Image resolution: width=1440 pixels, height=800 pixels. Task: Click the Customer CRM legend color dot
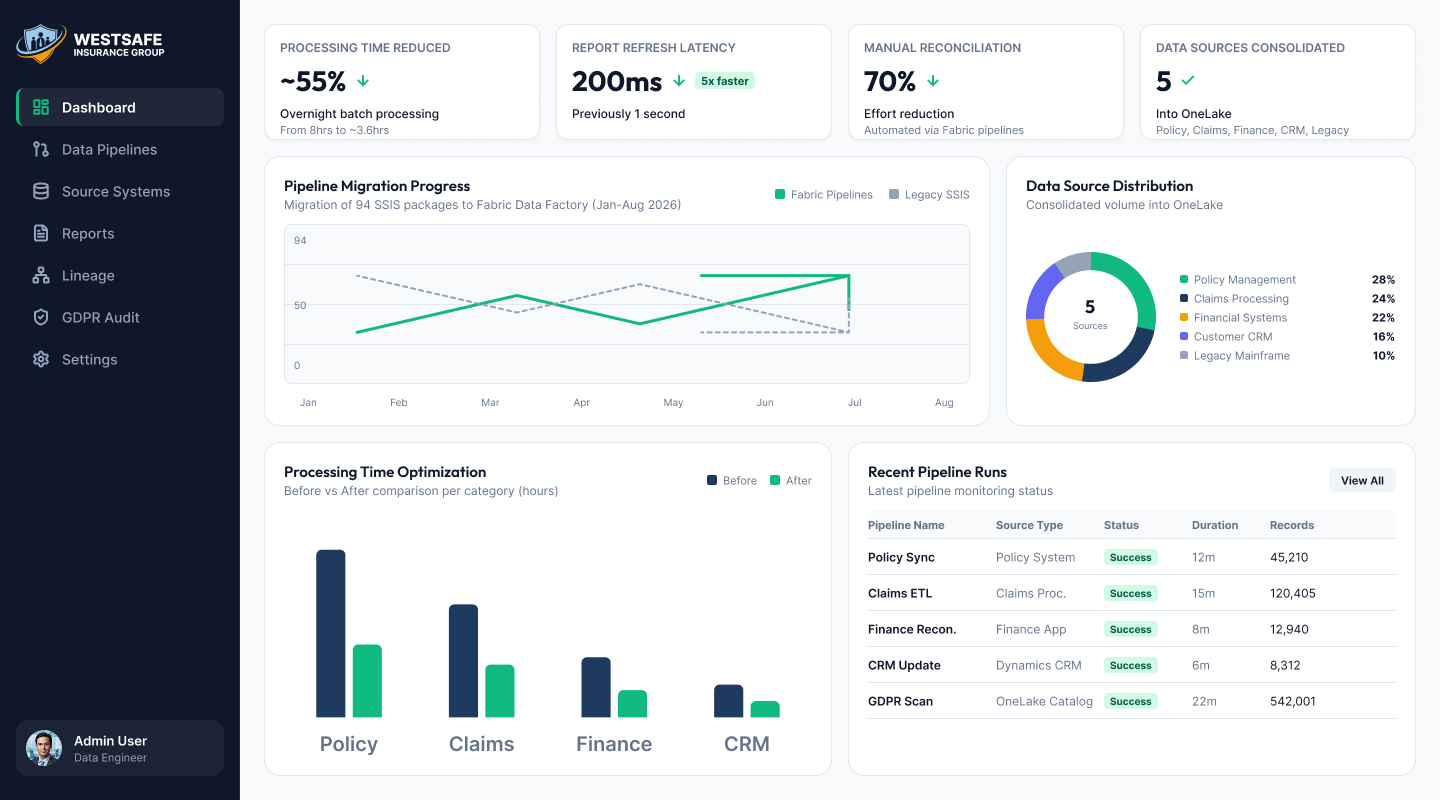click(1184, 337)
